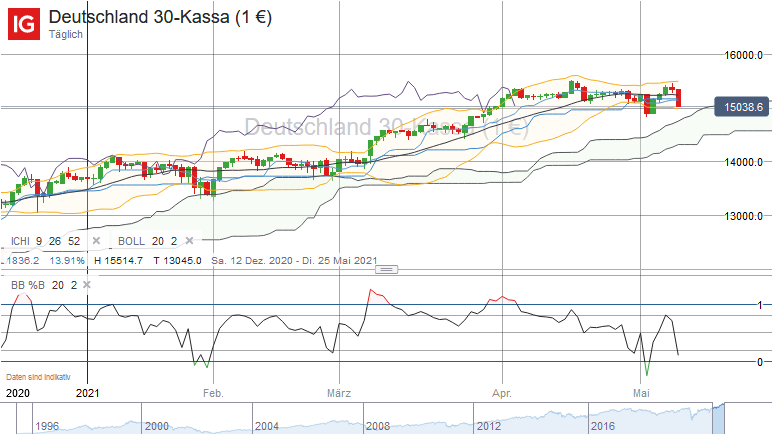The width and height of the screenshot is (772, 434).
Task: Click the T 13045.0 low value
Action: coord(177,261)
